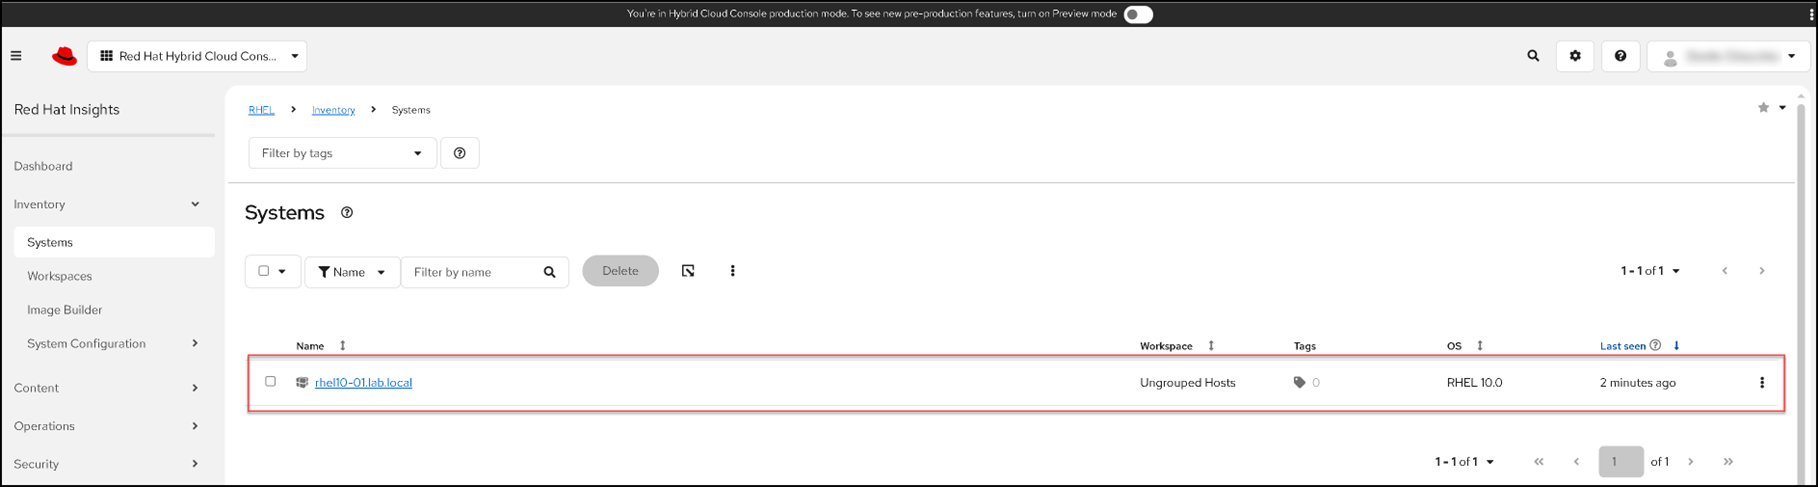Open the rhel10-01.lab.local system link
The width and height of the screenshot is (1818, 487).
363,383
